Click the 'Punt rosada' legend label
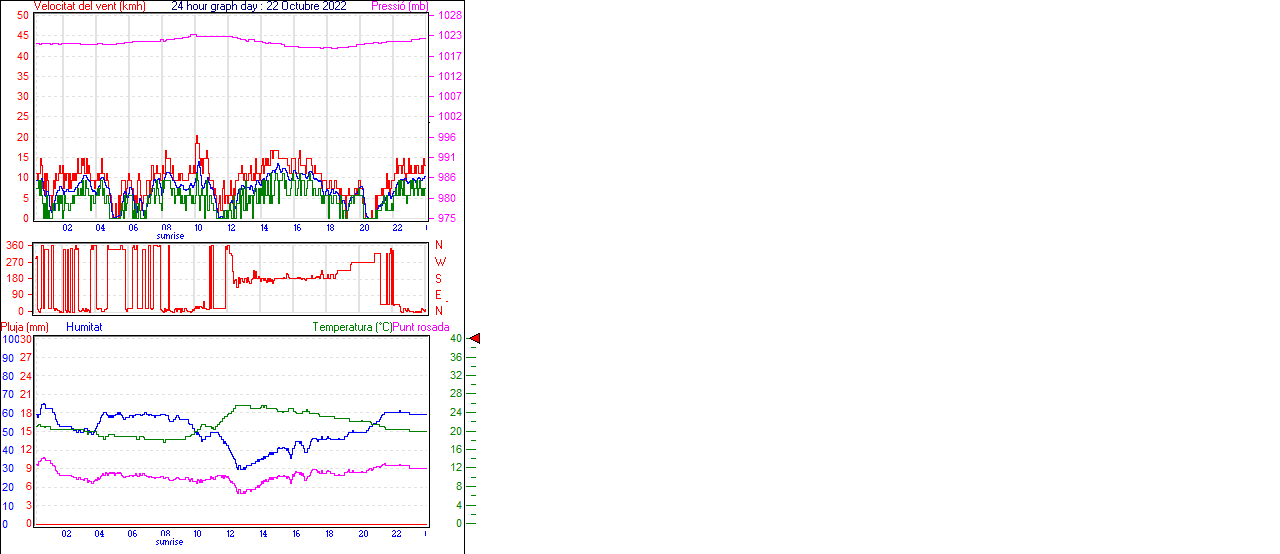The height and width of the screenshot is (554, 1280). point(421,327)
